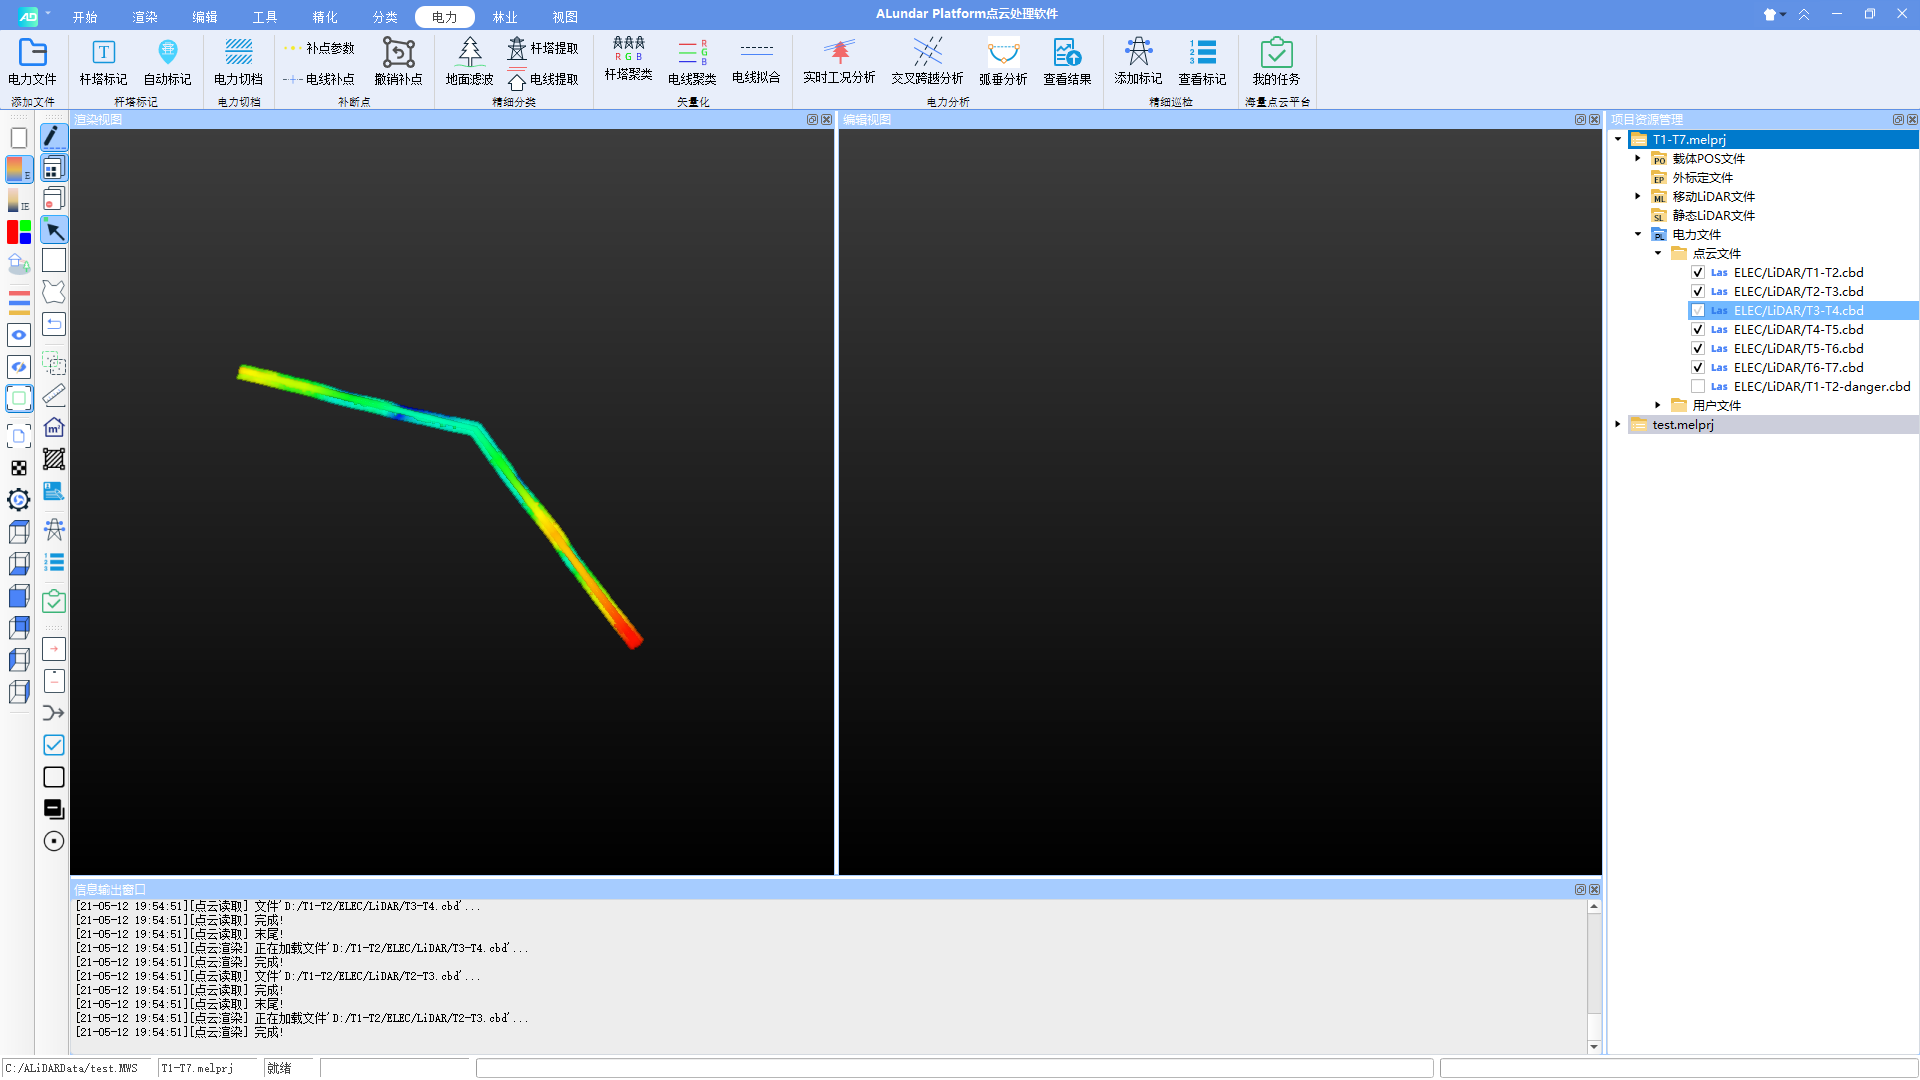This screenshot has height=1080, width=1920.
Task: Click the 杆塔聚类 tower clustering icon
Action: tap(628, 60)
